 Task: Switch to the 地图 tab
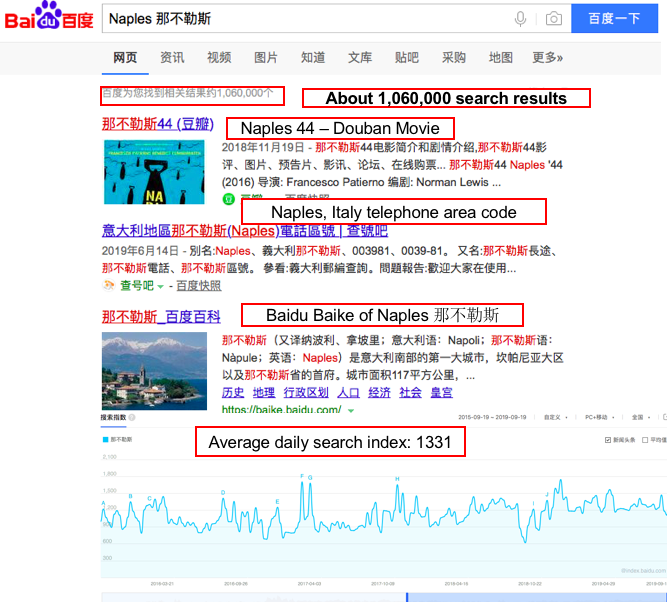[501, 57]
